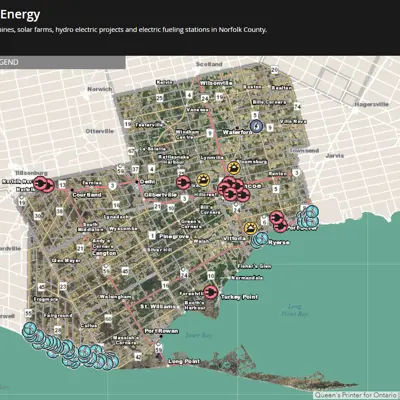Viewport: 400px width, 400px height.
Task: Click the solar farm icon near Hillcrest
Action: pyautogui.click(x=203, y=180)
